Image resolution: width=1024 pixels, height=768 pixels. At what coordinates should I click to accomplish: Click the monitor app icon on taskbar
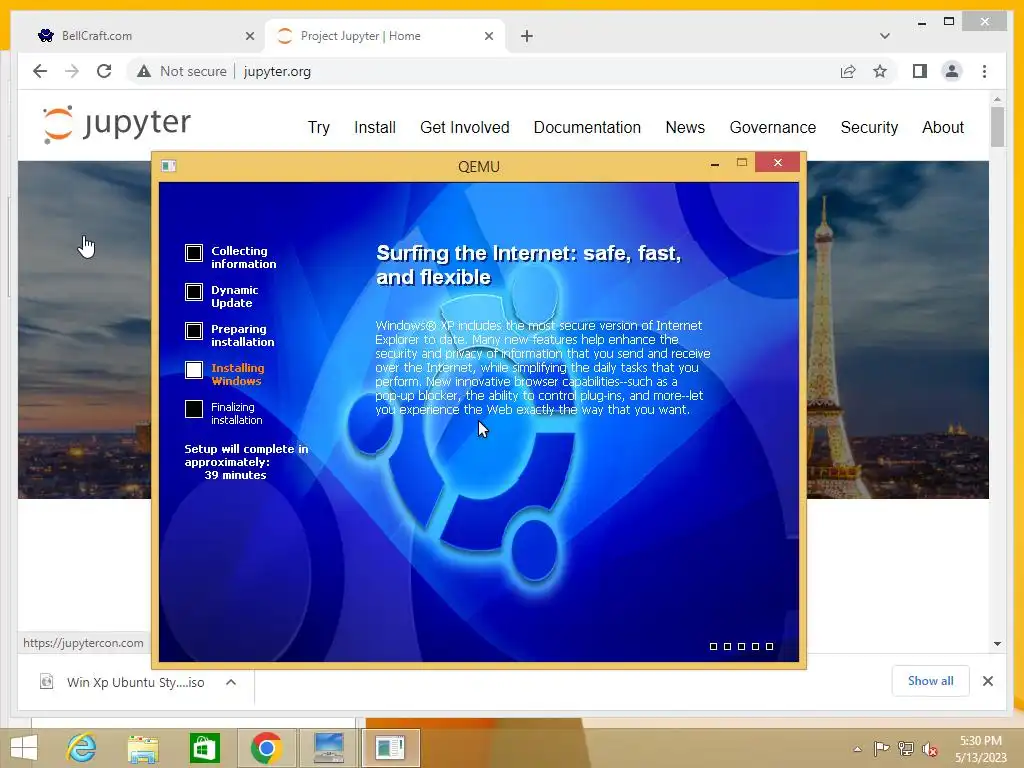(x=328, y=748)
